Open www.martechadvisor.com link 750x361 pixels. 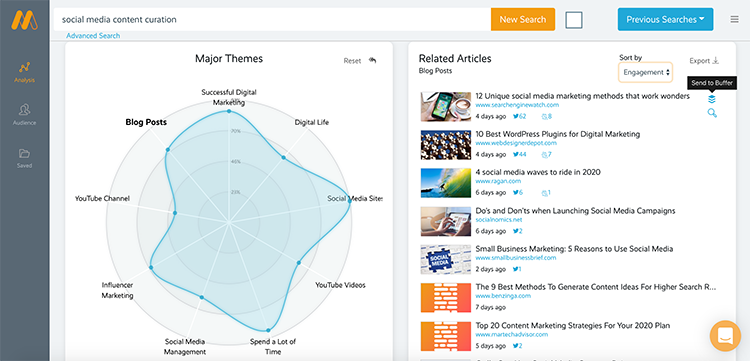click(x=512, y=334)
